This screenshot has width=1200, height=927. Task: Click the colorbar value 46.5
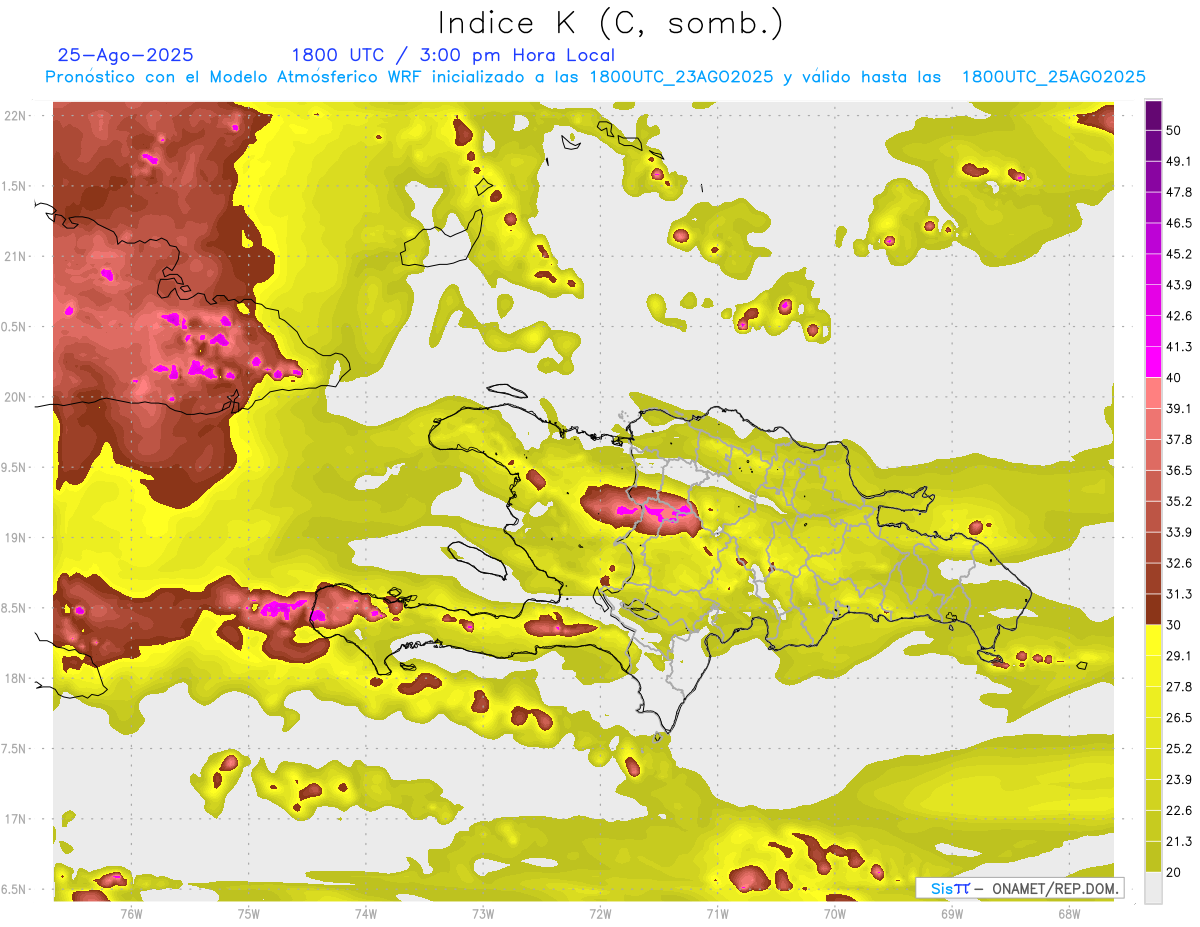1178,223
